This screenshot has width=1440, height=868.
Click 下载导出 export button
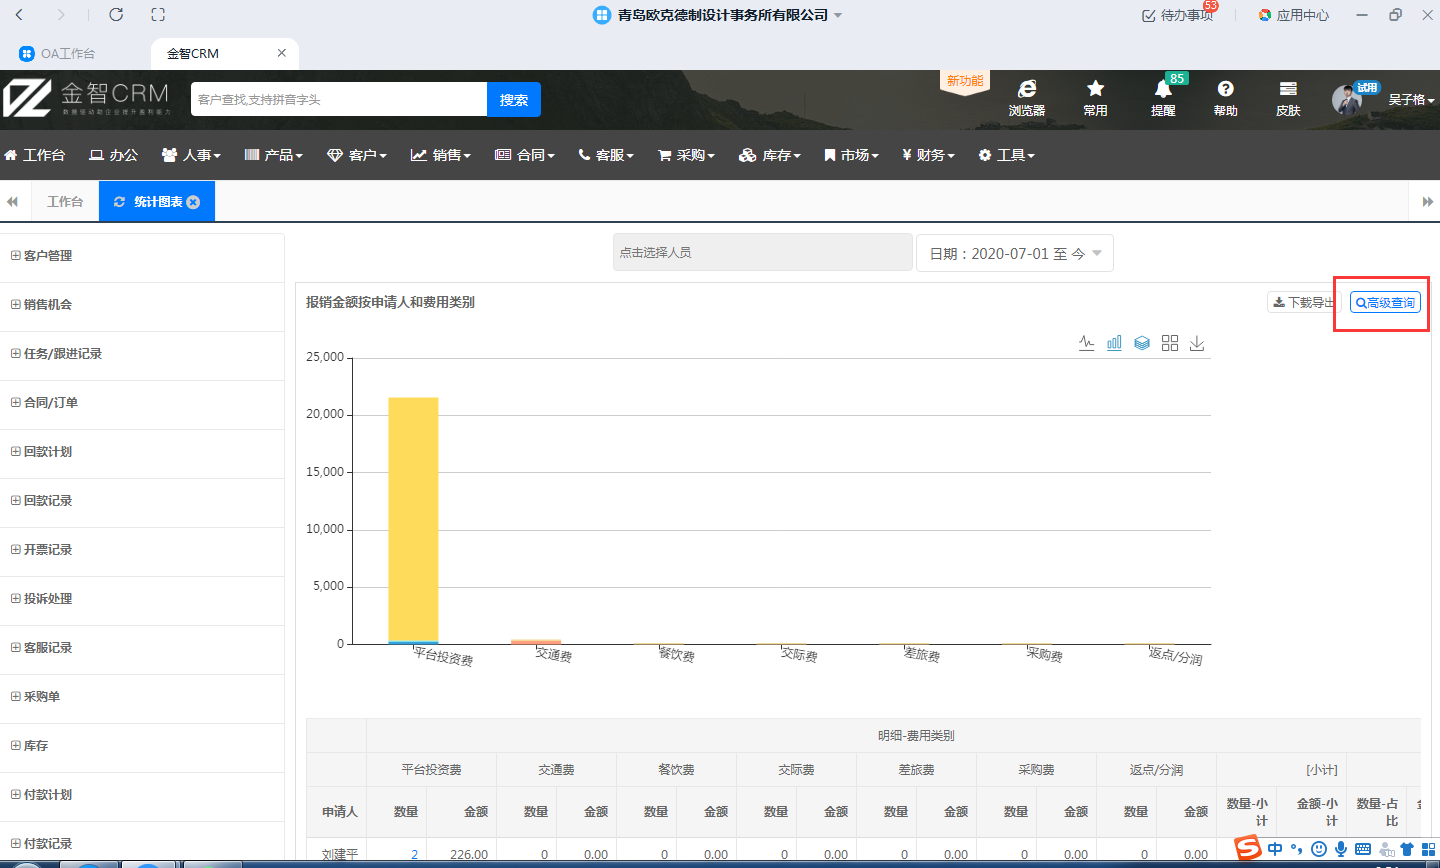click(1302, 302)
